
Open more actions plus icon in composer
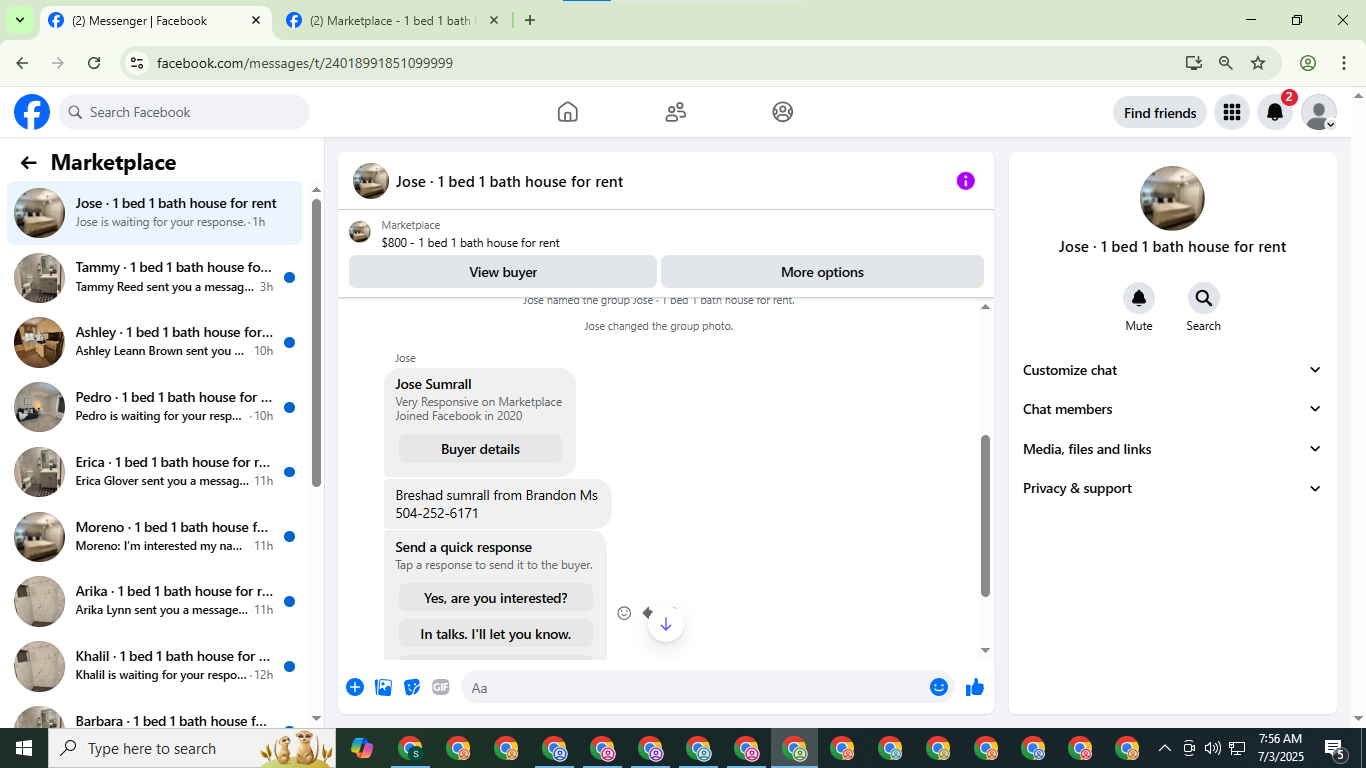[355, 687]
